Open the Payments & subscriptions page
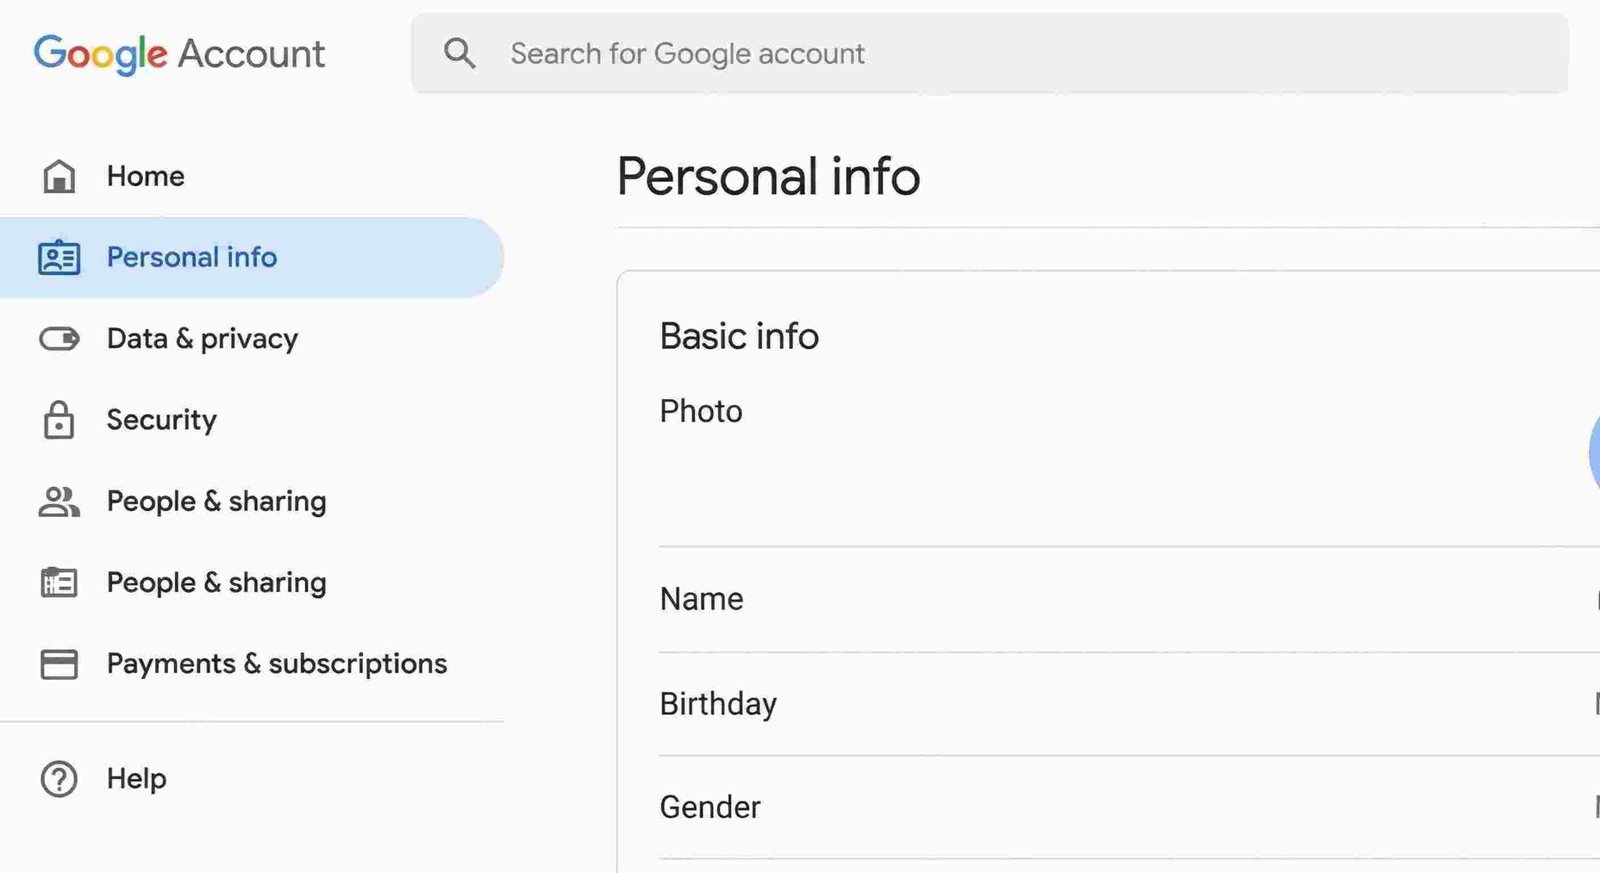 [276, 663]
